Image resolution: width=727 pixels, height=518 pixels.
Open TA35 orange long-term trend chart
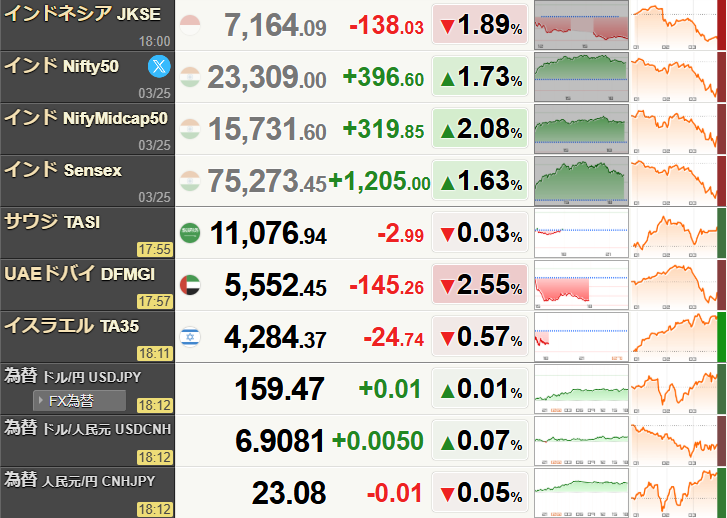[x=674, y=337]
